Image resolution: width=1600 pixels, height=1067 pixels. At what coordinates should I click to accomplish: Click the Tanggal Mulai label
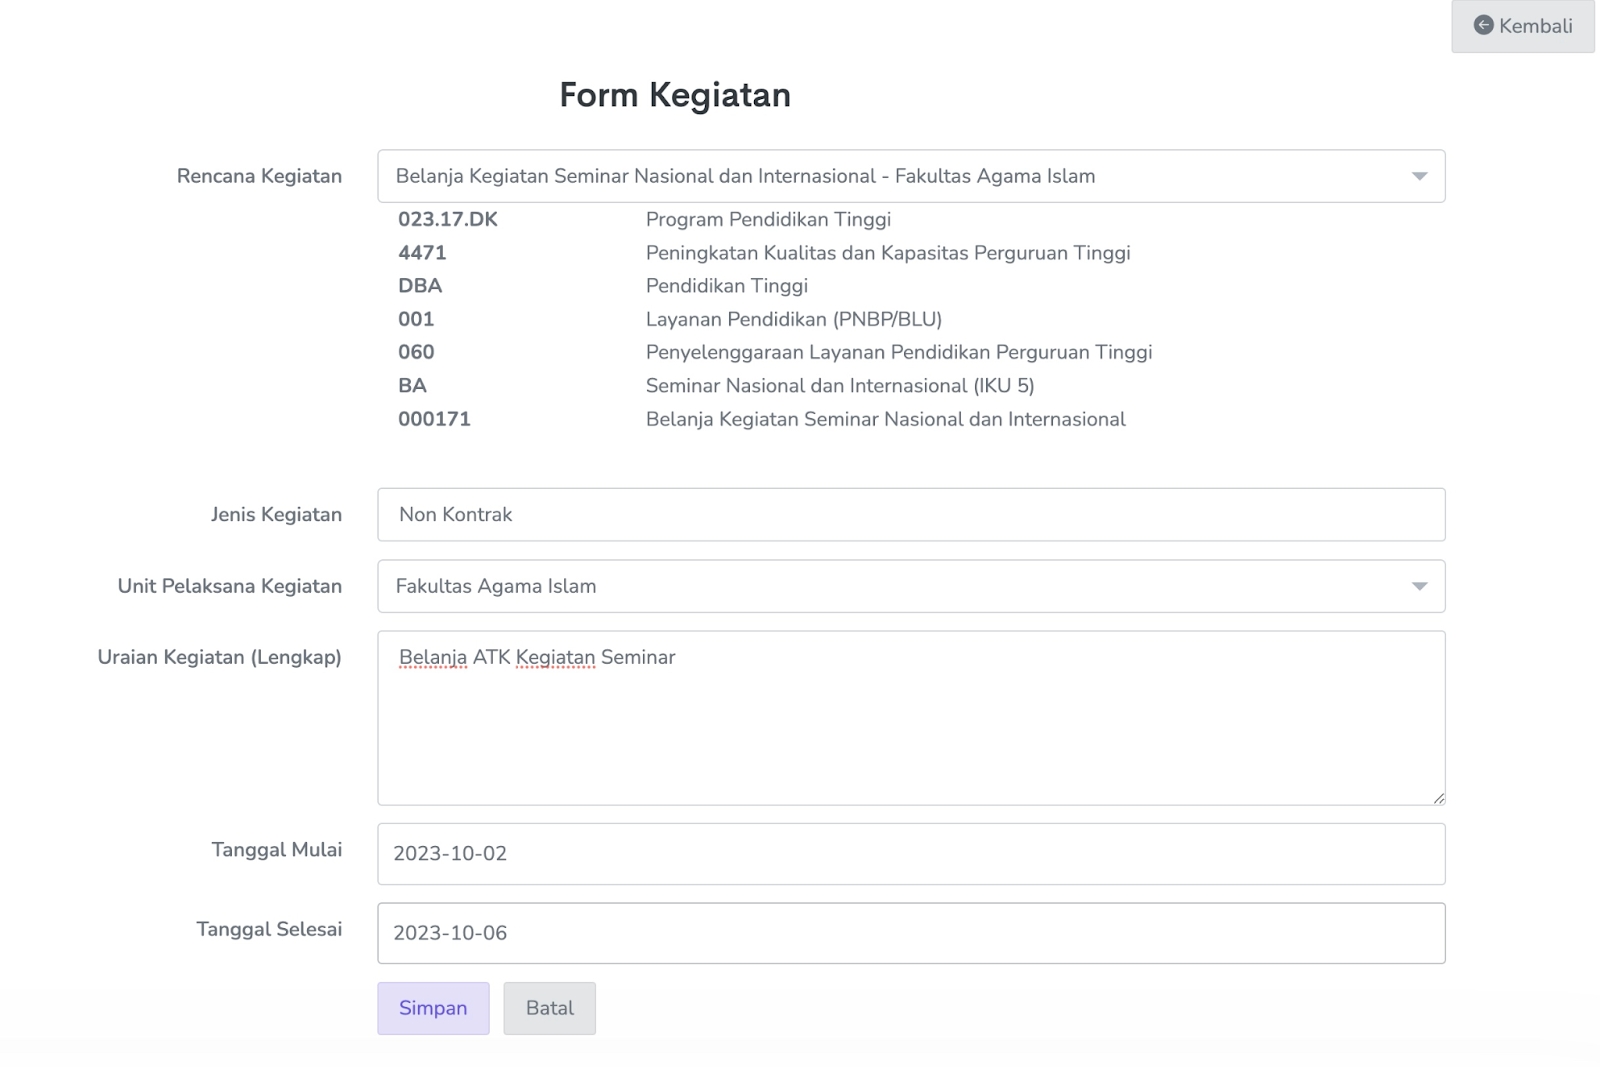pyautogui.click(x=276, y=850)
